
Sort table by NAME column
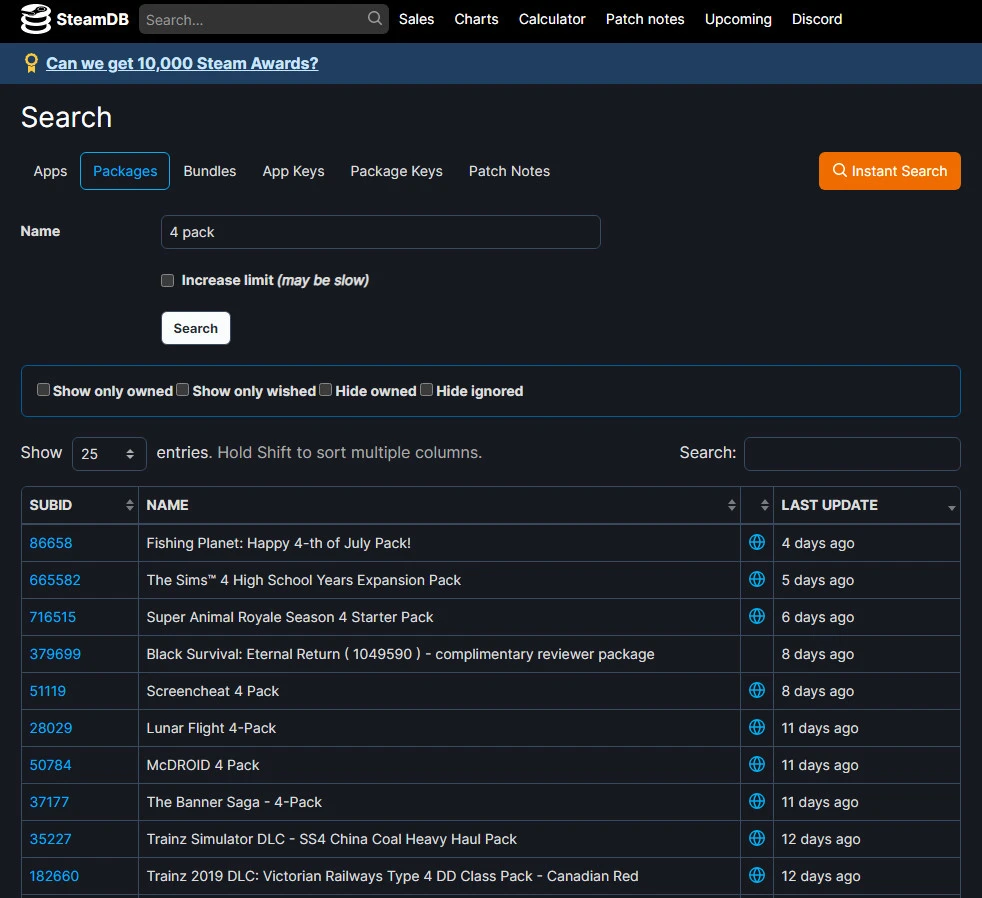tap(439, 505)
